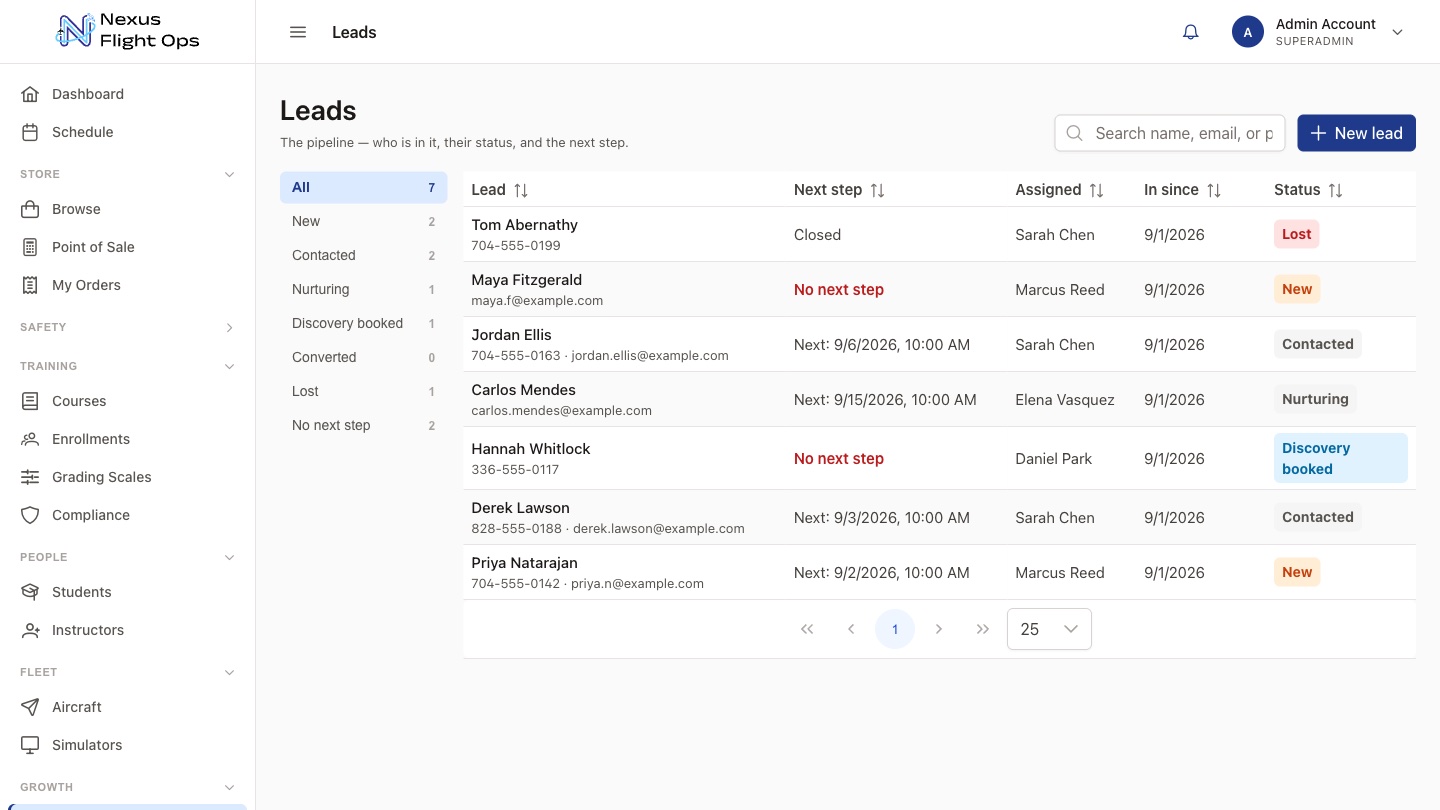Click the New lead button
The width and height of the screenshot is (1440, 810).
(1356, 133)
